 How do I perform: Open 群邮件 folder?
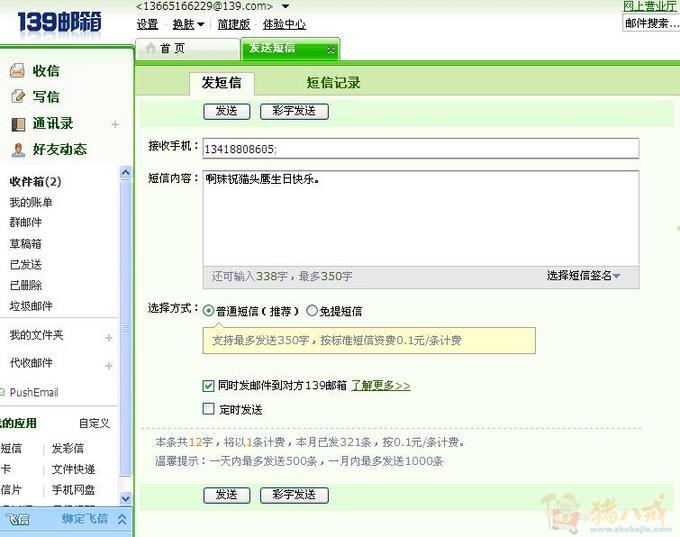pos(26,223)
